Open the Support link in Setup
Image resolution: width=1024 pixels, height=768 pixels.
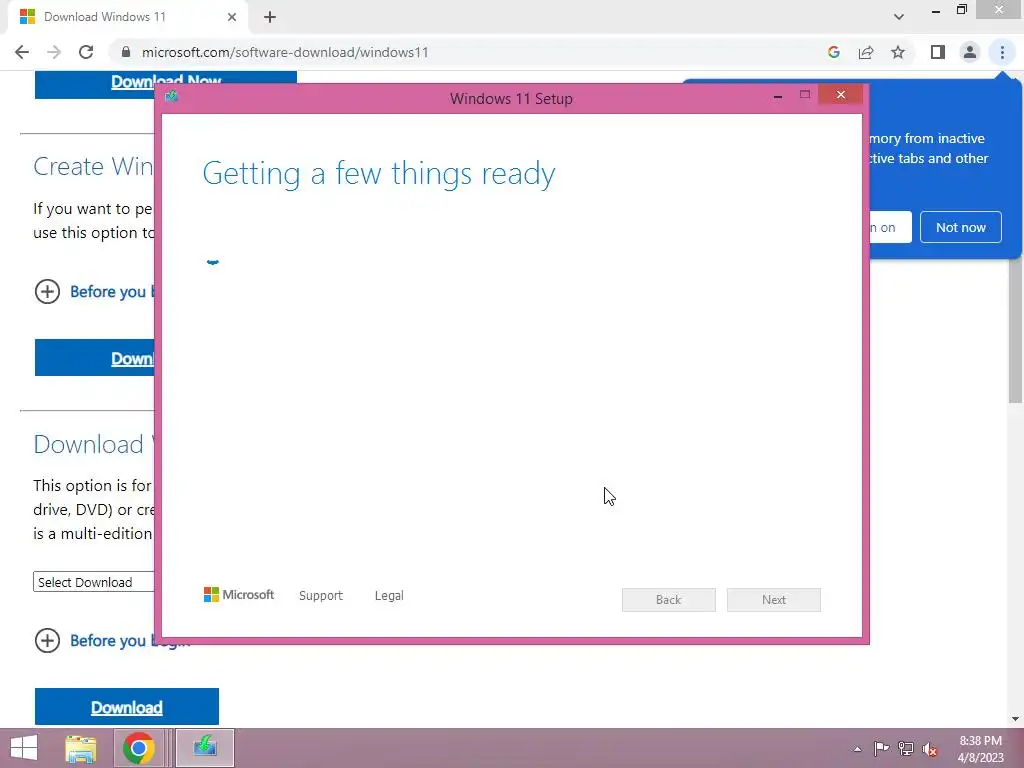321,596
